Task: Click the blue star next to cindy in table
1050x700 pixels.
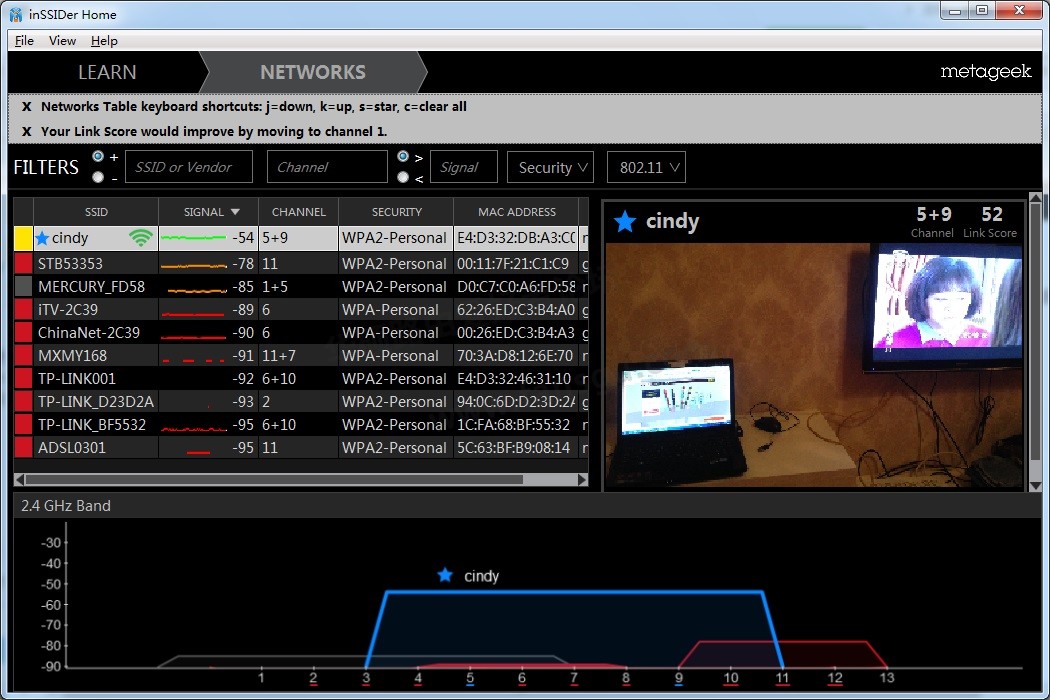Action: click(x=42, y=238)
